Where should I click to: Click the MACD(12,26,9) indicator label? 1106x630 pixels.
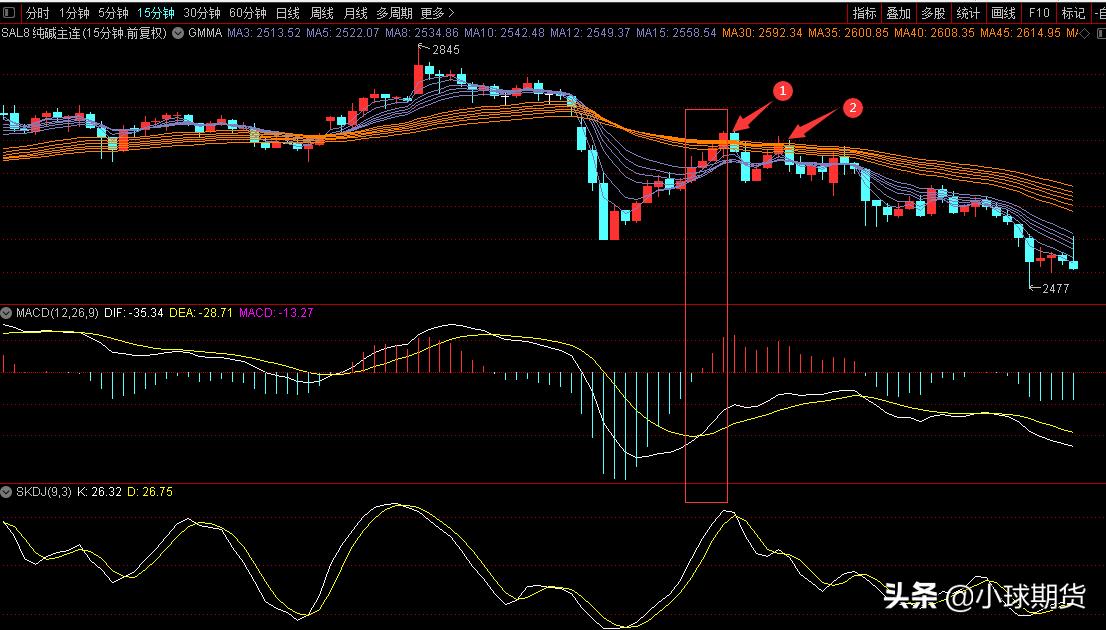[57, 312]
